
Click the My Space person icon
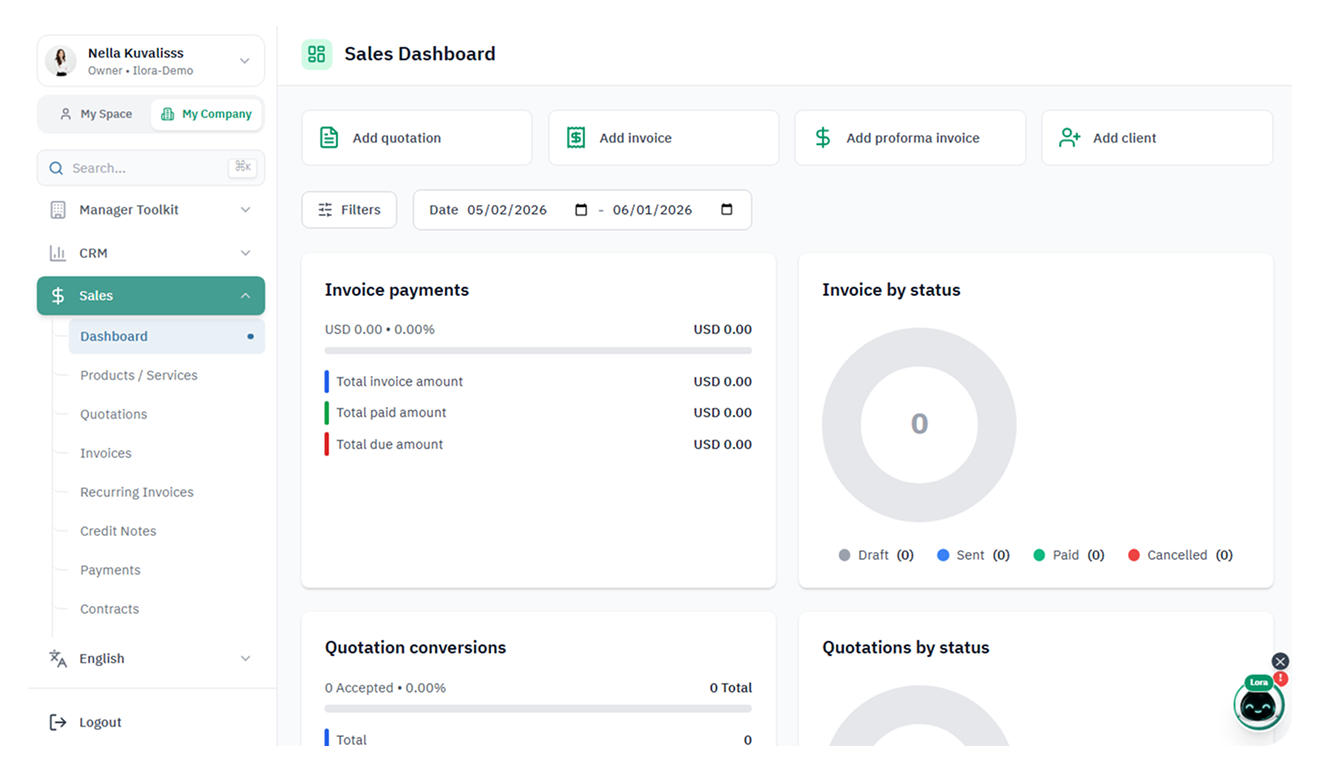click(x=66, y=114)
